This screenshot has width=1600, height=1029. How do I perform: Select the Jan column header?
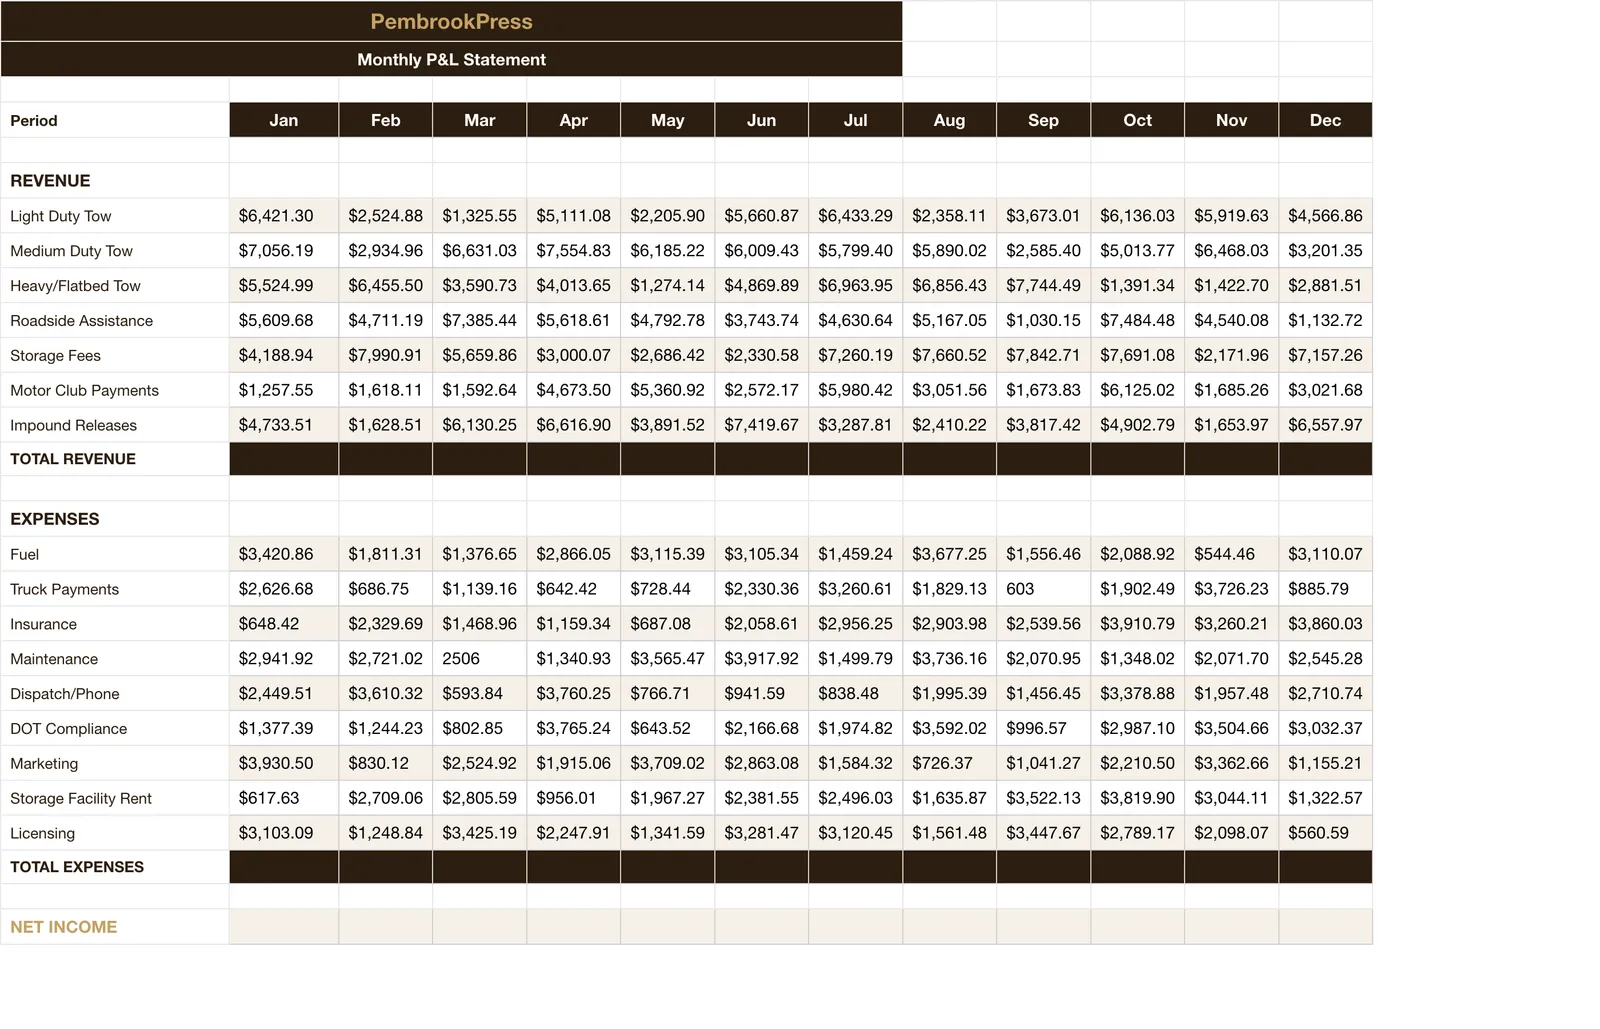[284, 120]
